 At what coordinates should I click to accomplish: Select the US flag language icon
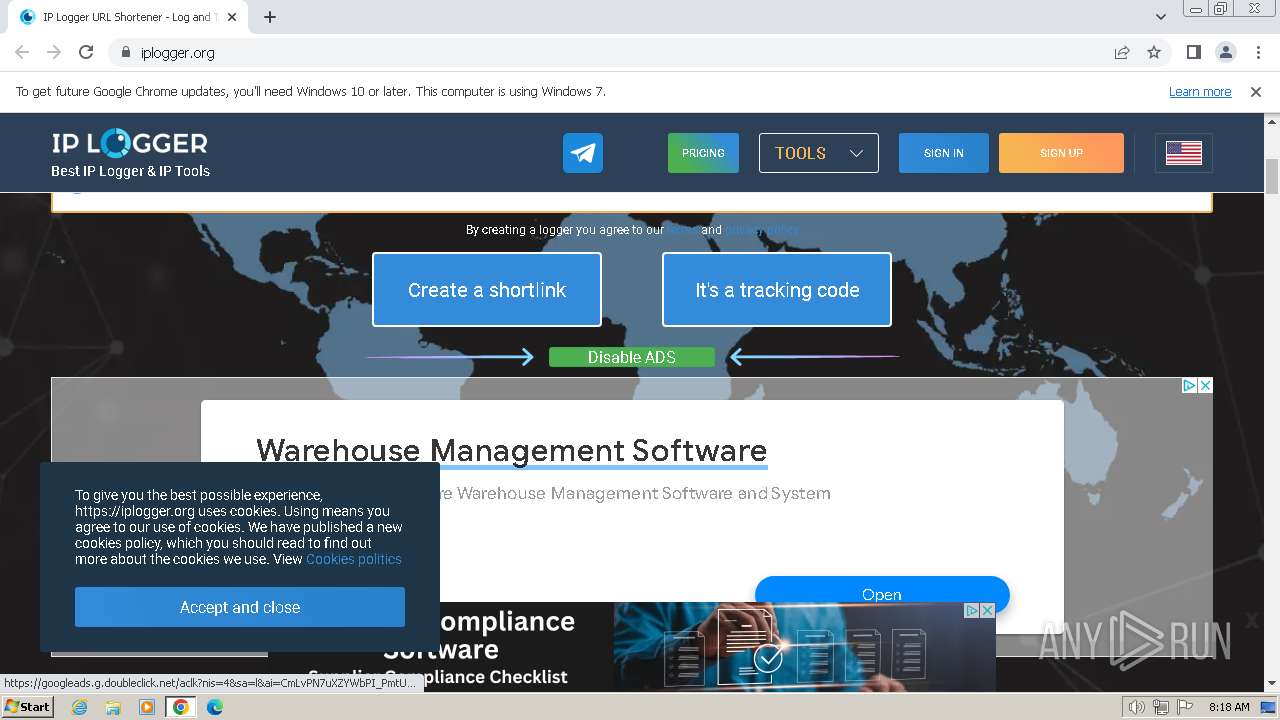click(x=1184, y=153)
